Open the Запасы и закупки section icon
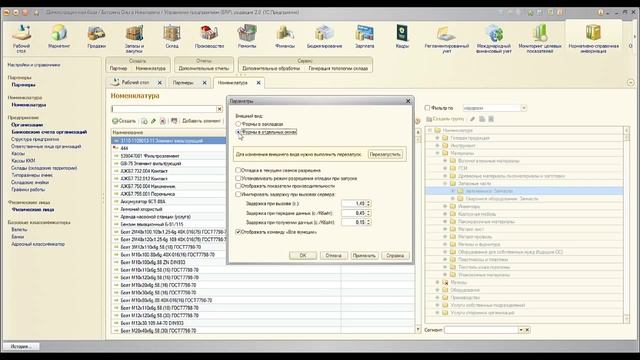Viewport: 640px width, 360px height. click(134, 39)
